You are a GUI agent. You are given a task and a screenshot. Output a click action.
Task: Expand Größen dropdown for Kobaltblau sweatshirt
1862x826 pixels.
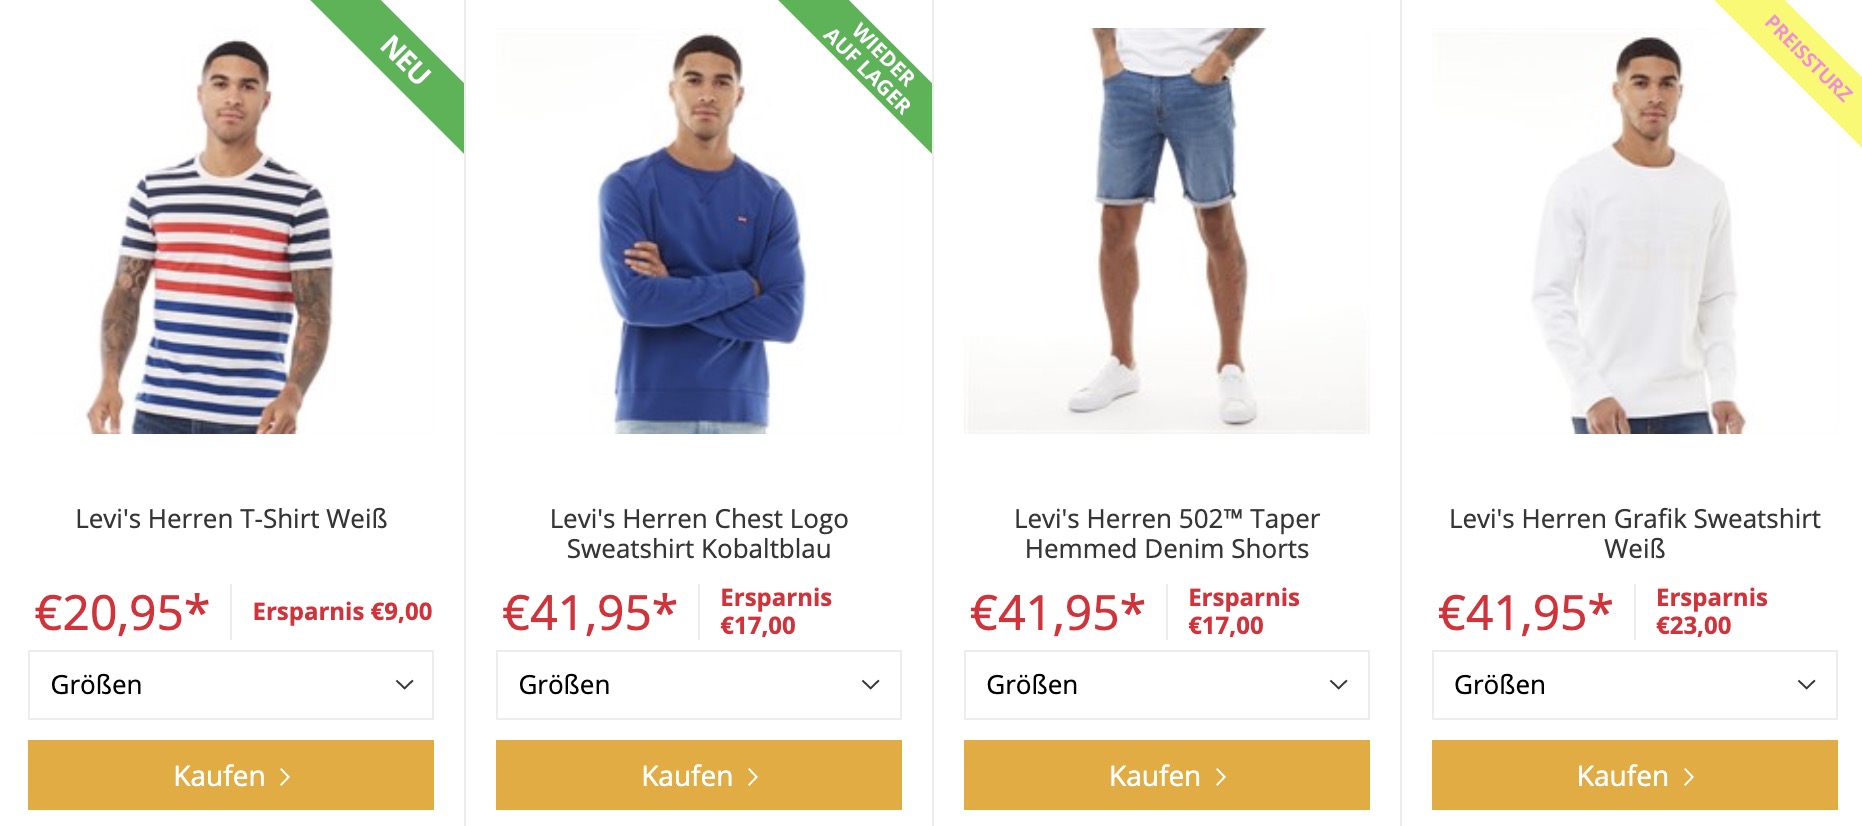[x=699, y=685]
